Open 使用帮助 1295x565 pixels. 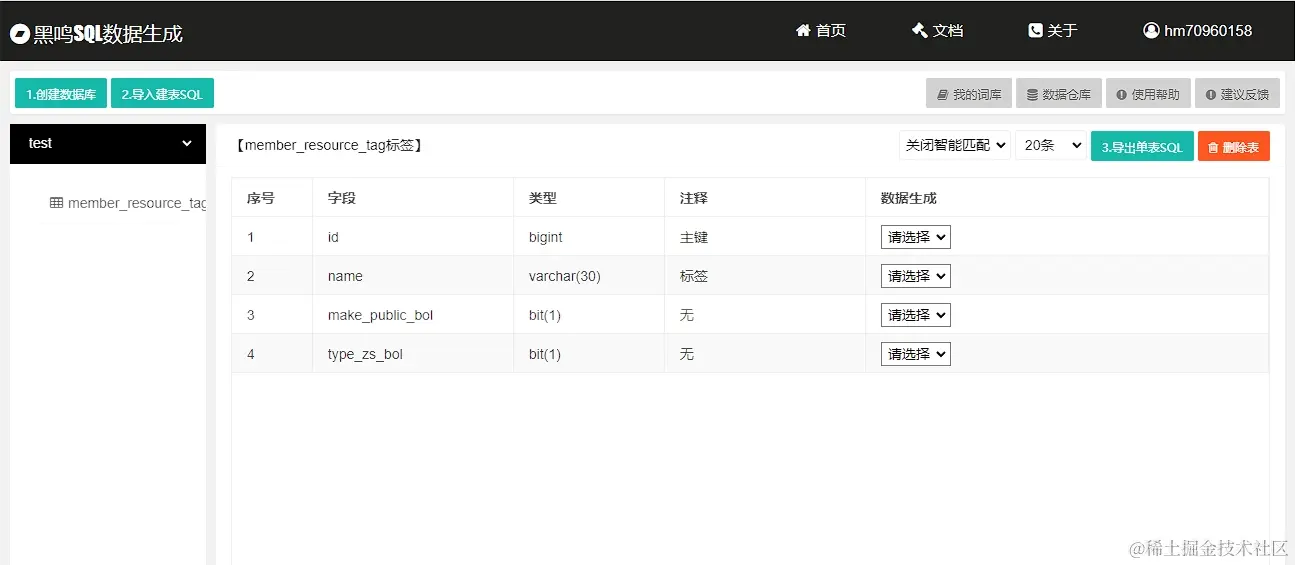tap(1148, 94)
